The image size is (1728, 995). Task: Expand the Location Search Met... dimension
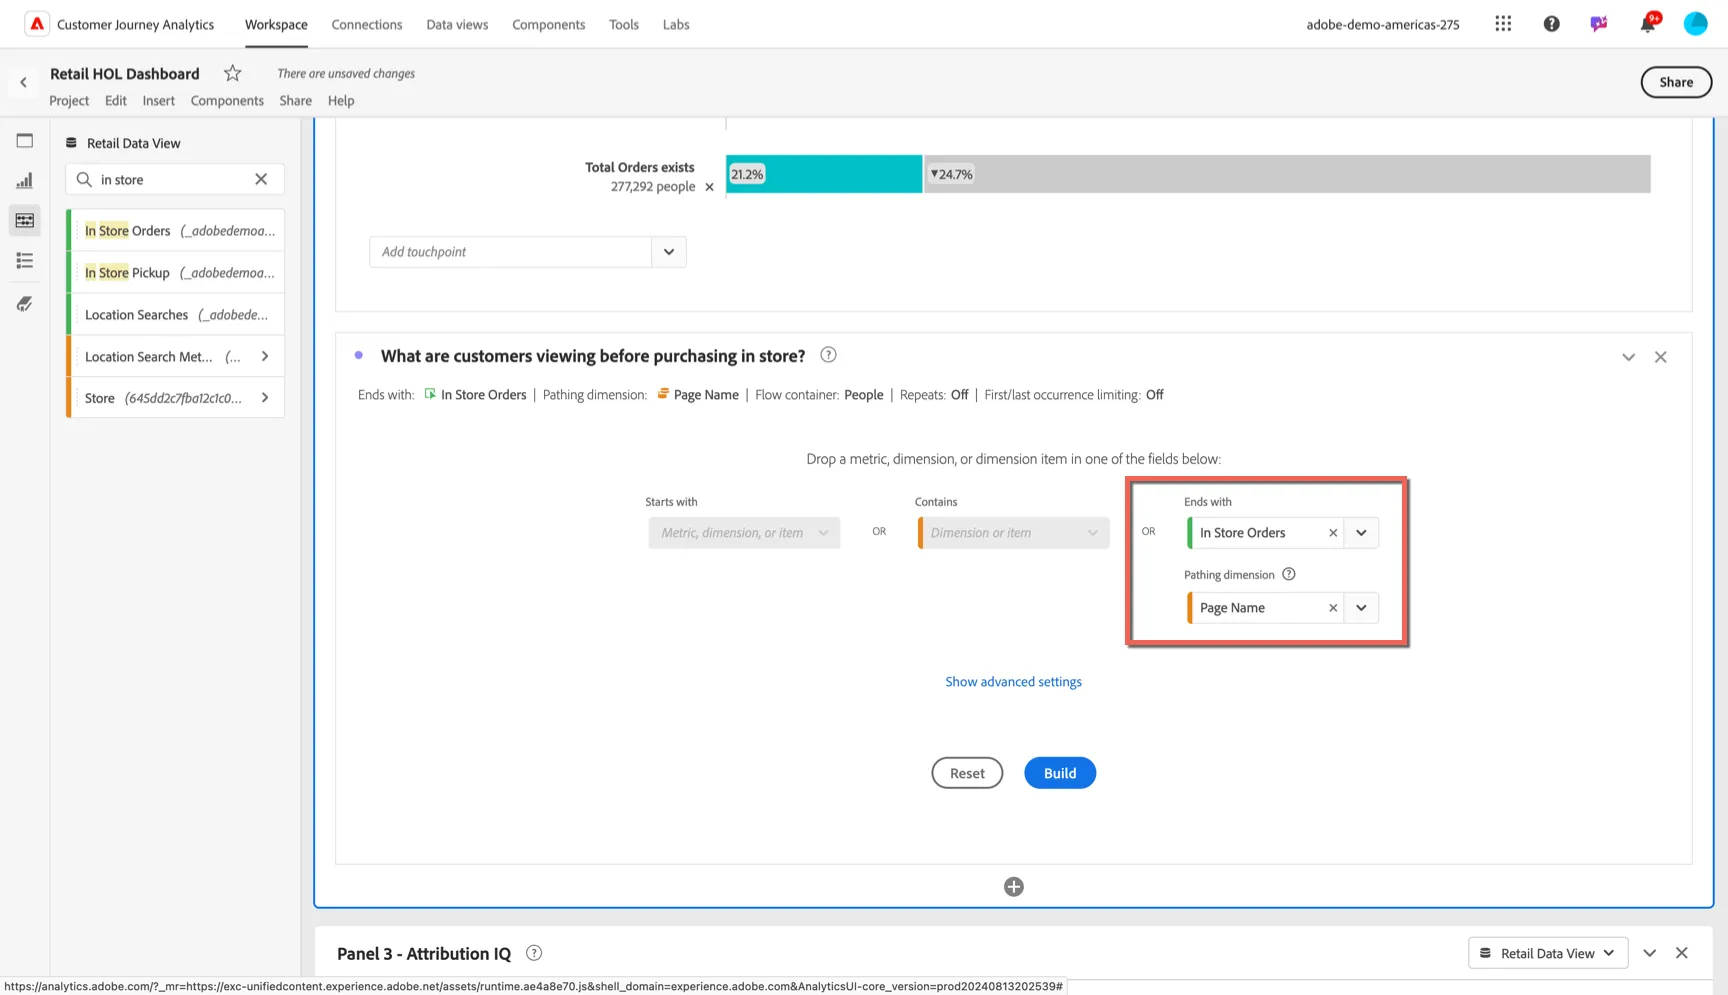(265, 356)
